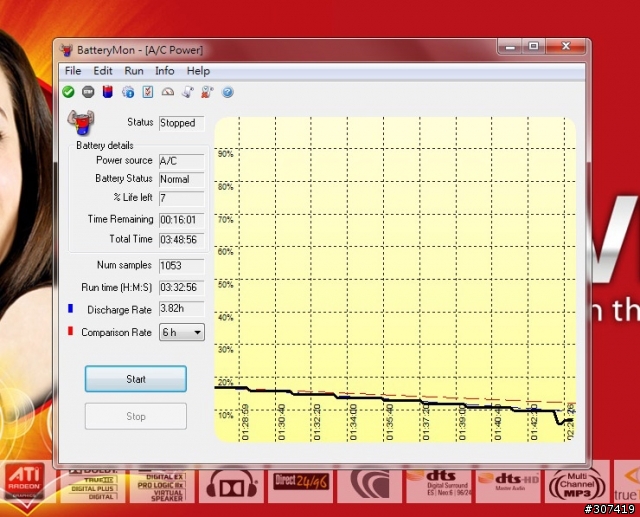Click the Run time value 03:32:56

pos(182,288)
